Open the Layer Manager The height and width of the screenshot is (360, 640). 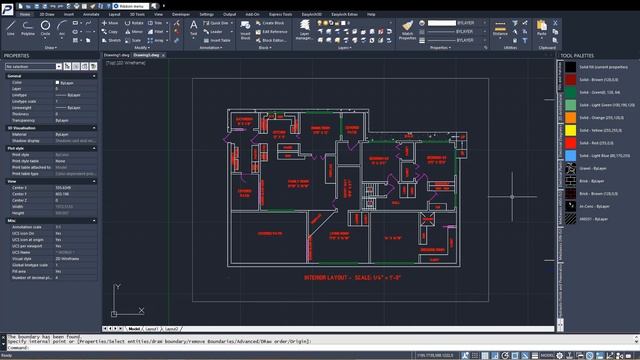click(x=304, y=30)
